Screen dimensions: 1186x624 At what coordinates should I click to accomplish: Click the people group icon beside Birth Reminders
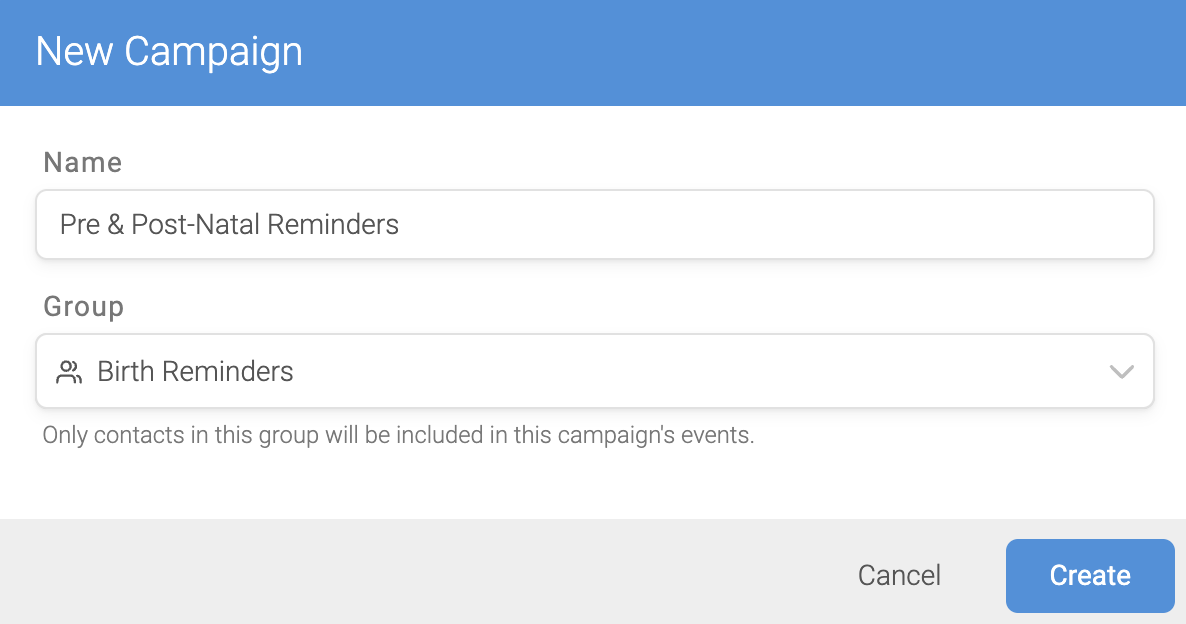[69, 371]
